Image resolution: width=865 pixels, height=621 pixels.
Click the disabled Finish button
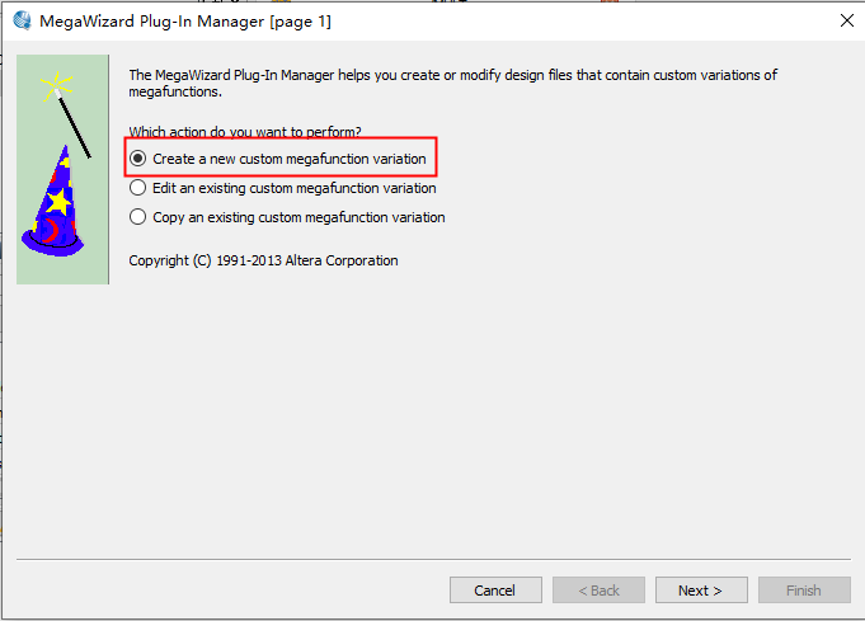pyautogui.click(x=803, y=590)
